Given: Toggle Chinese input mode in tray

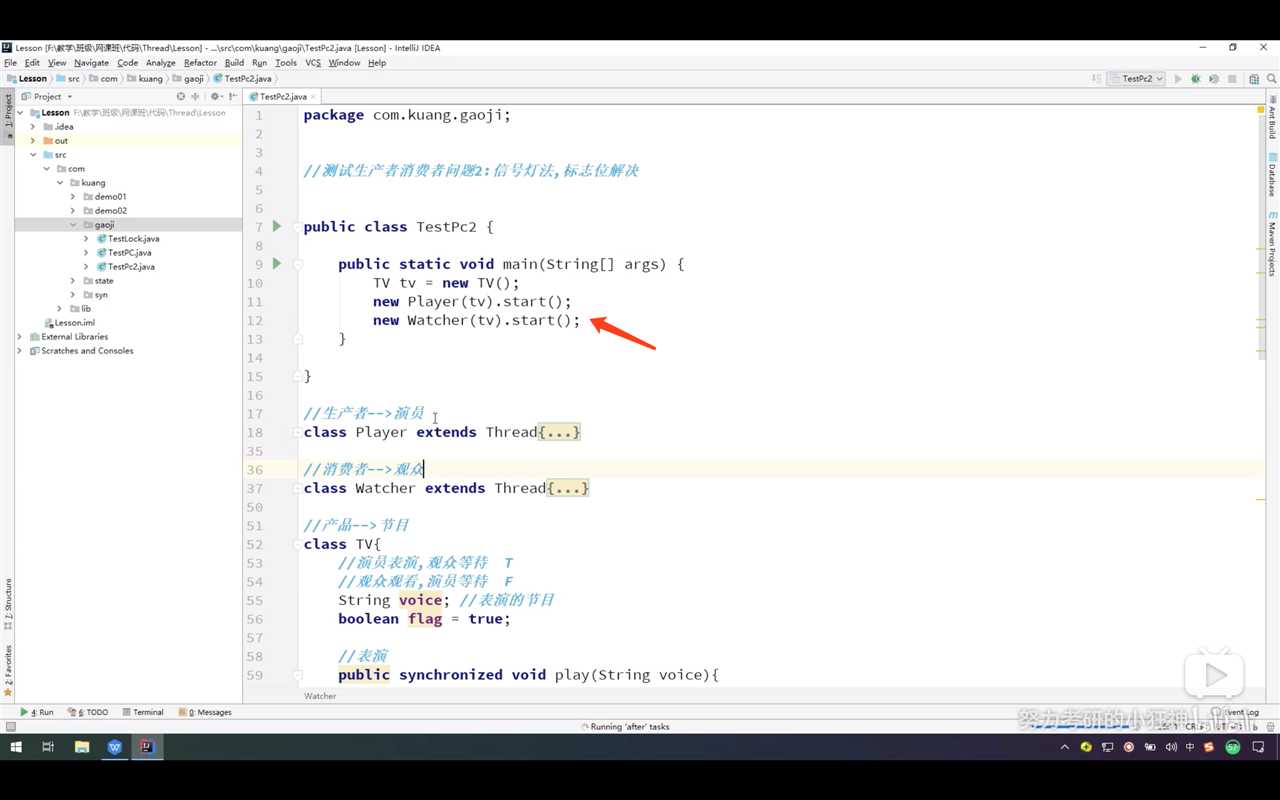Looking at the screenshot, I should point(1190,747).
